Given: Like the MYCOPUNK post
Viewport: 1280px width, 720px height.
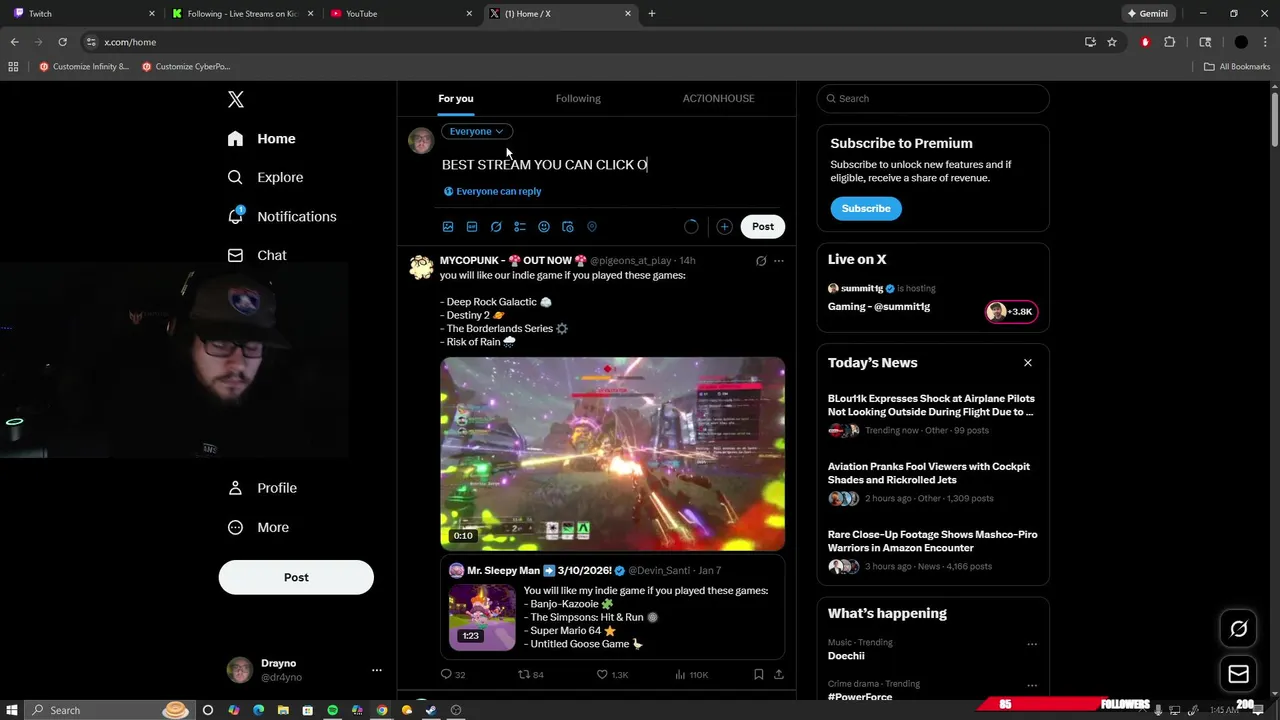Looking at the screenshot, I should pos(612,675).
